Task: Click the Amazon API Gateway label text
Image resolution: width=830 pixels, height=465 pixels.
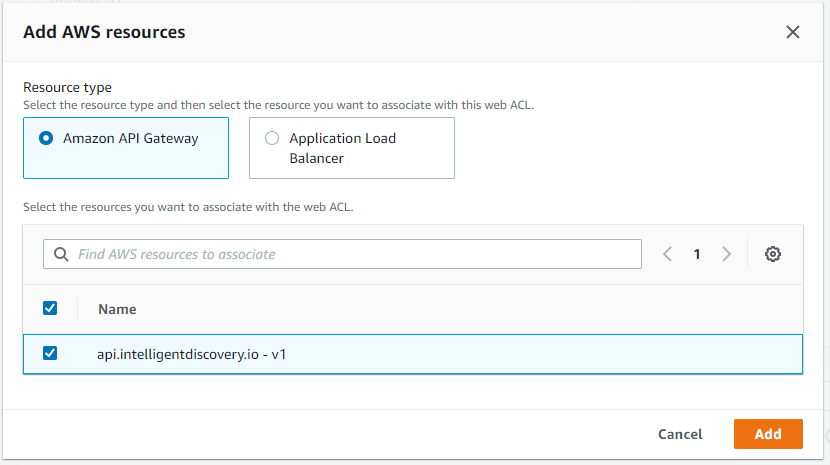Action: (131, 138)
